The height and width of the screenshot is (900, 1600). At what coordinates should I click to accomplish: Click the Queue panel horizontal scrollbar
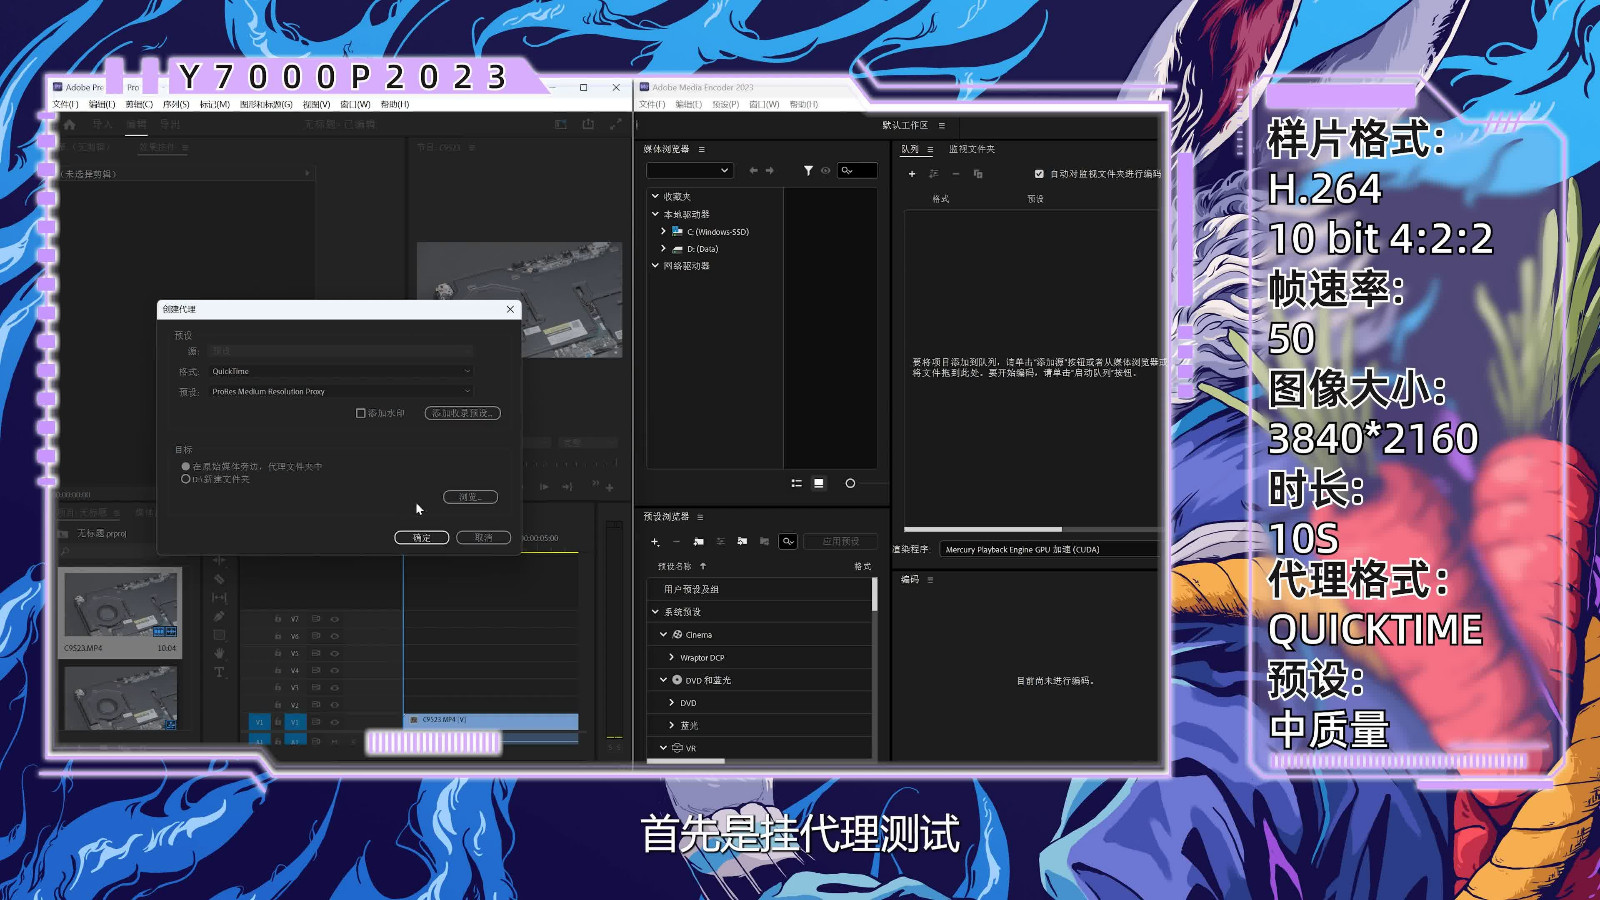[983, 529]
